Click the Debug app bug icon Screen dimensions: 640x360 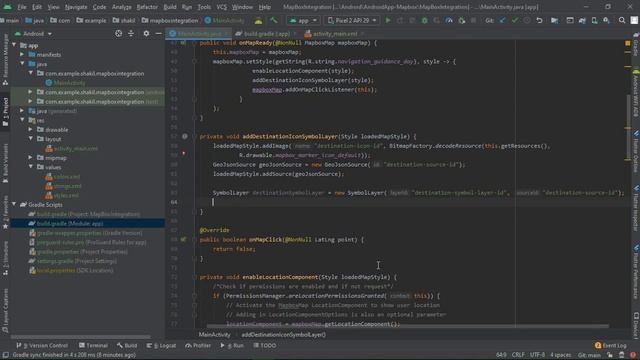pos(424,20)
